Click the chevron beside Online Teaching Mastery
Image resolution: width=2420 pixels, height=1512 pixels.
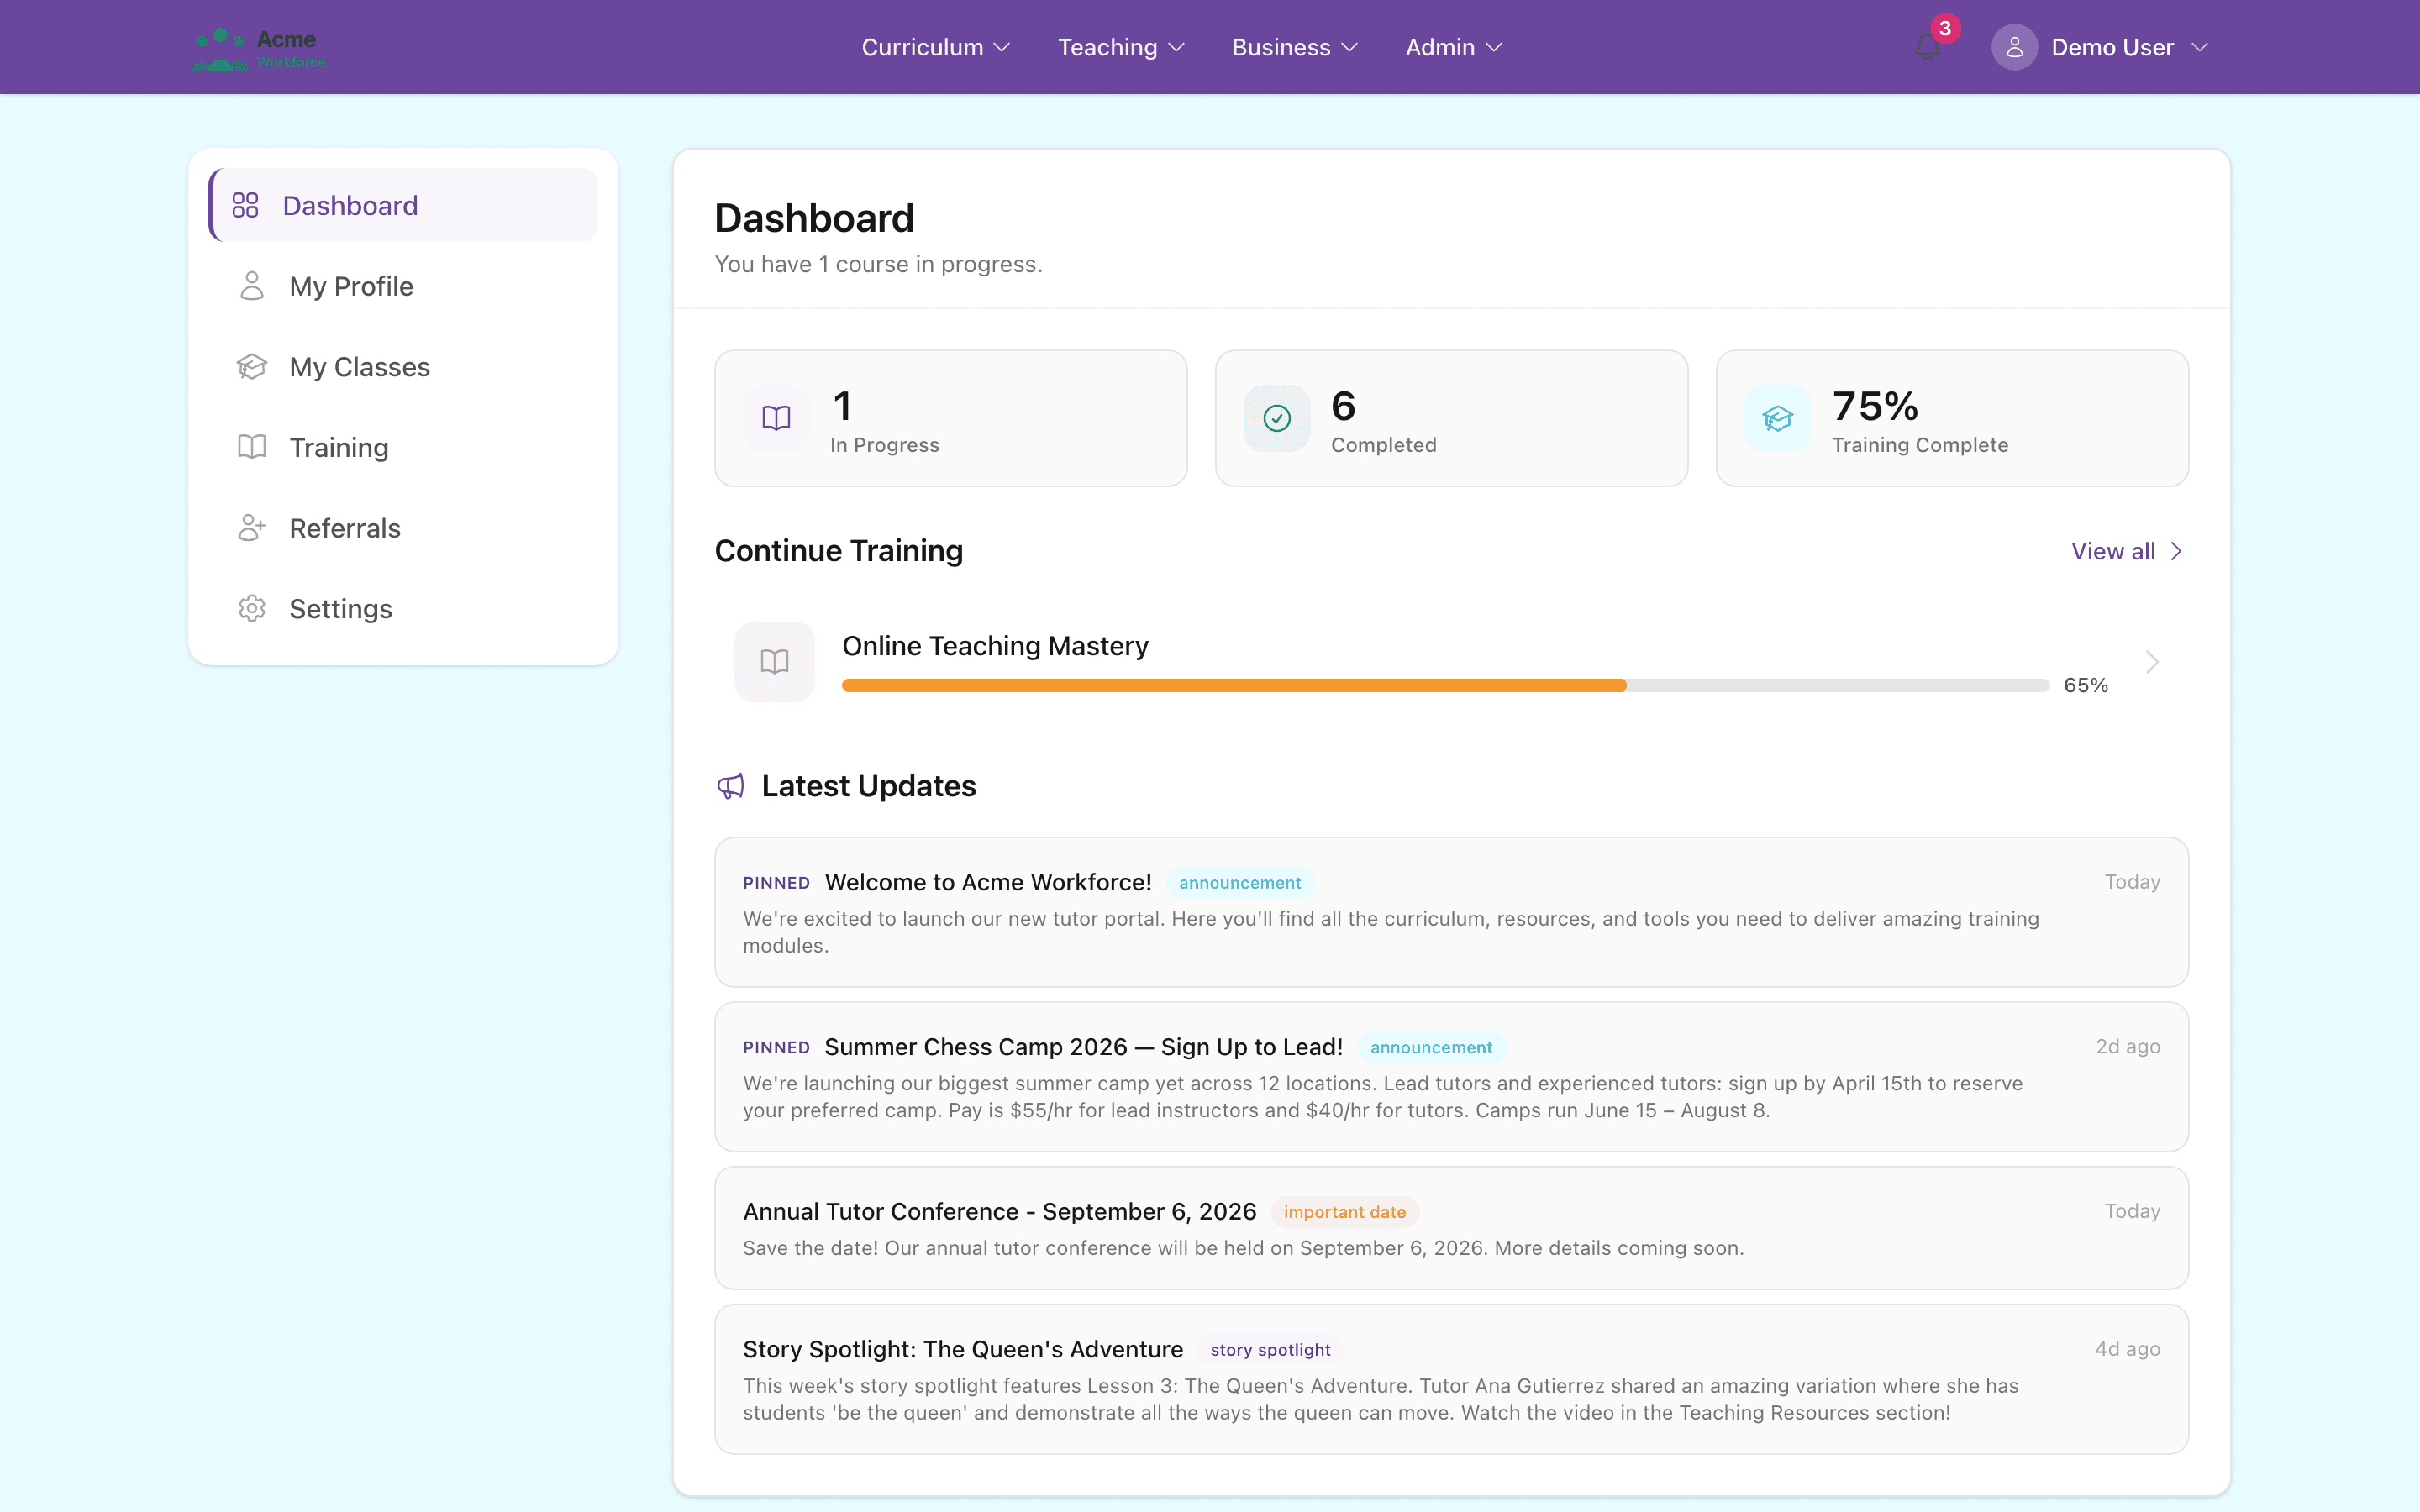(2152, 662)
